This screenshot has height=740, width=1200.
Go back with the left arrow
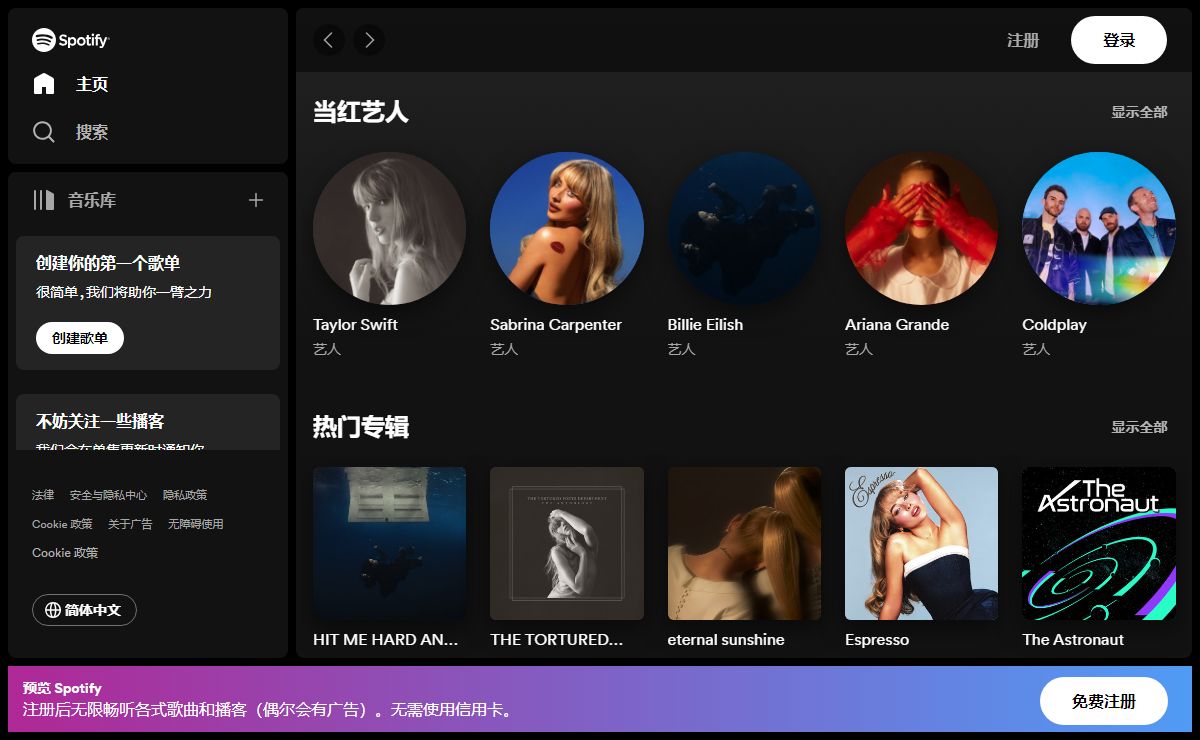[x=329, y=40]
